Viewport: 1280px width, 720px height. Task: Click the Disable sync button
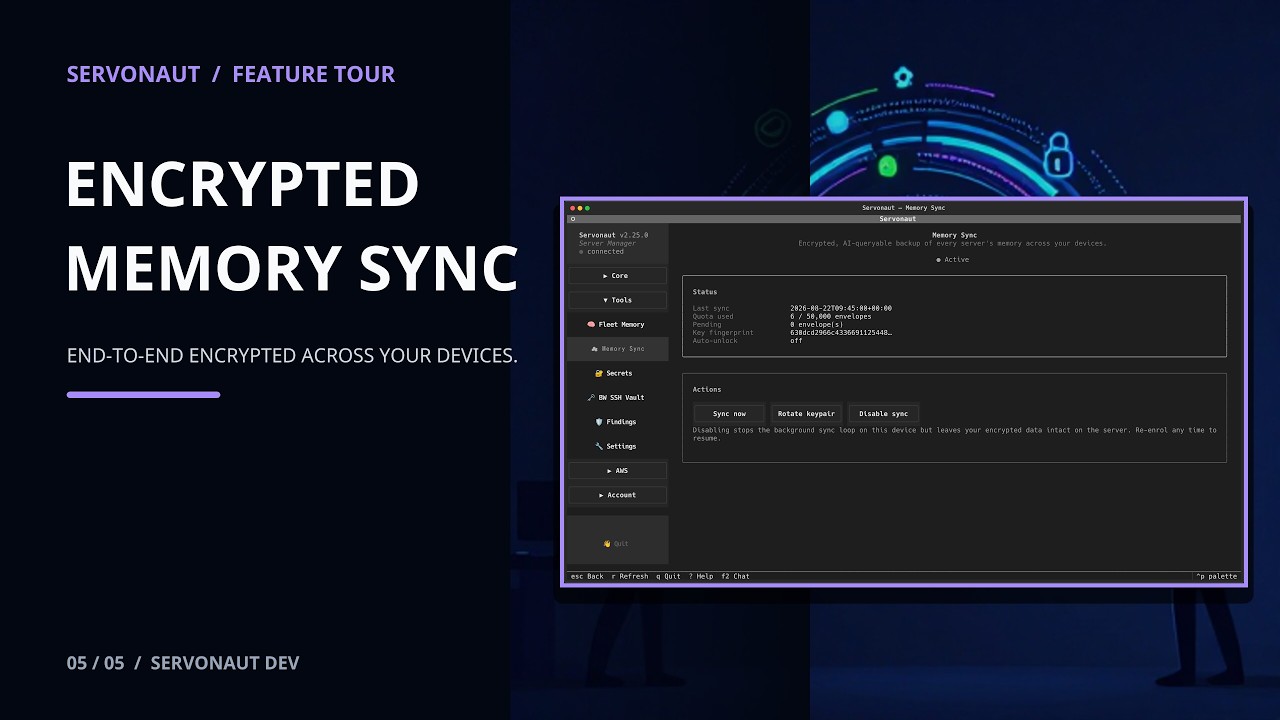[x=884, y=413]
